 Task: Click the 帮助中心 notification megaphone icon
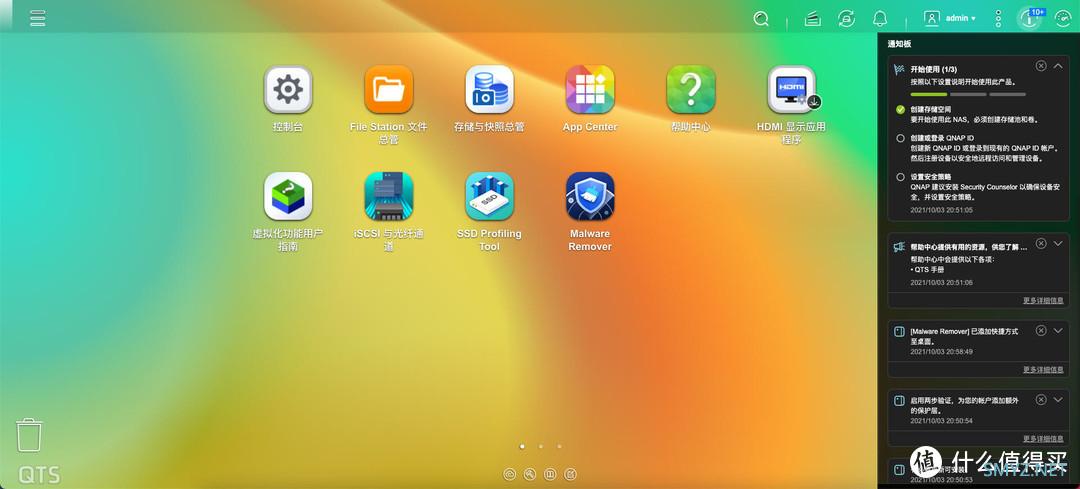click(x=899, y=247)
